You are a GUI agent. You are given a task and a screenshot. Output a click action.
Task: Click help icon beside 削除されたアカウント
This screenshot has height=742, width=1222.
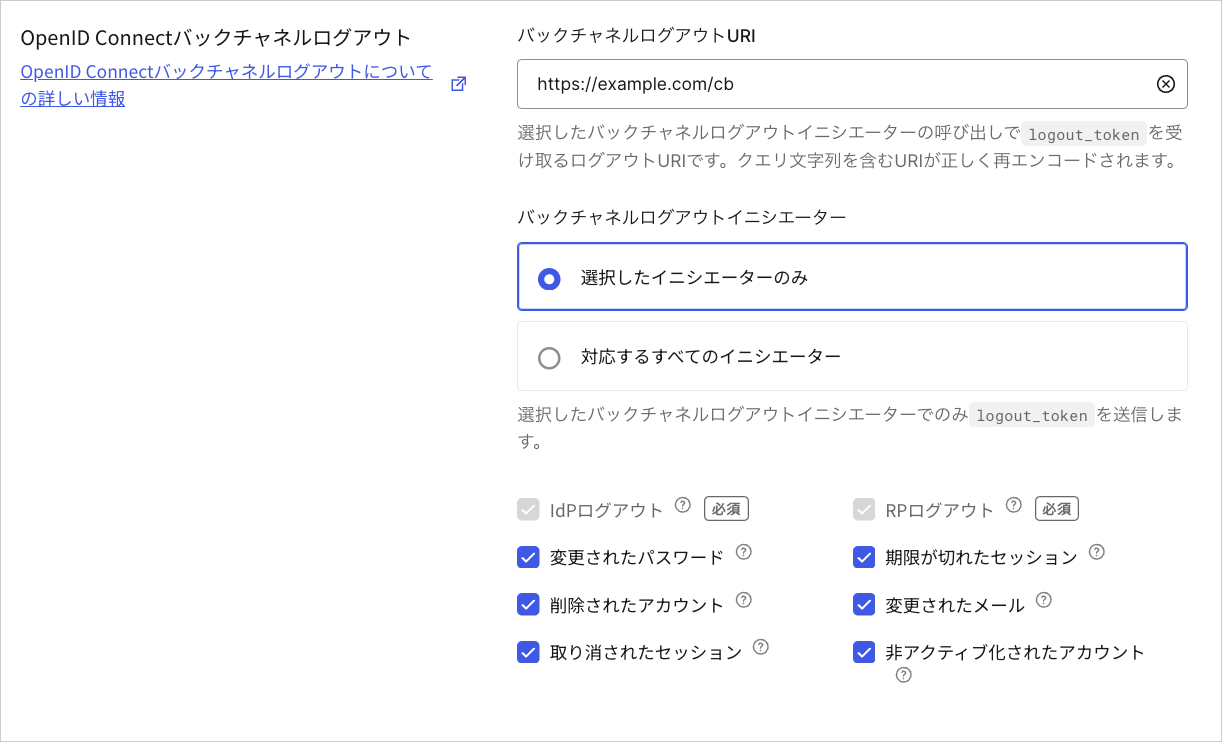point(743,600)
